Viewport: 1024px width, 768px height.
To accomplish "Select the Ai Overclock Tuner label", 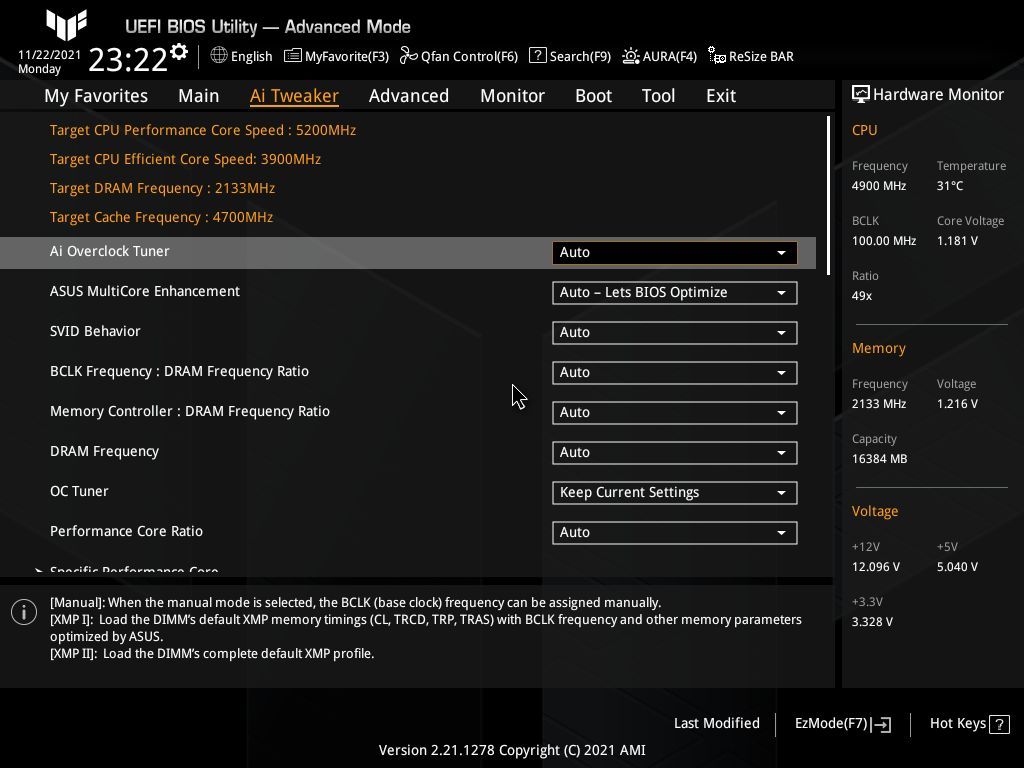I will click(x=110, y=251).
